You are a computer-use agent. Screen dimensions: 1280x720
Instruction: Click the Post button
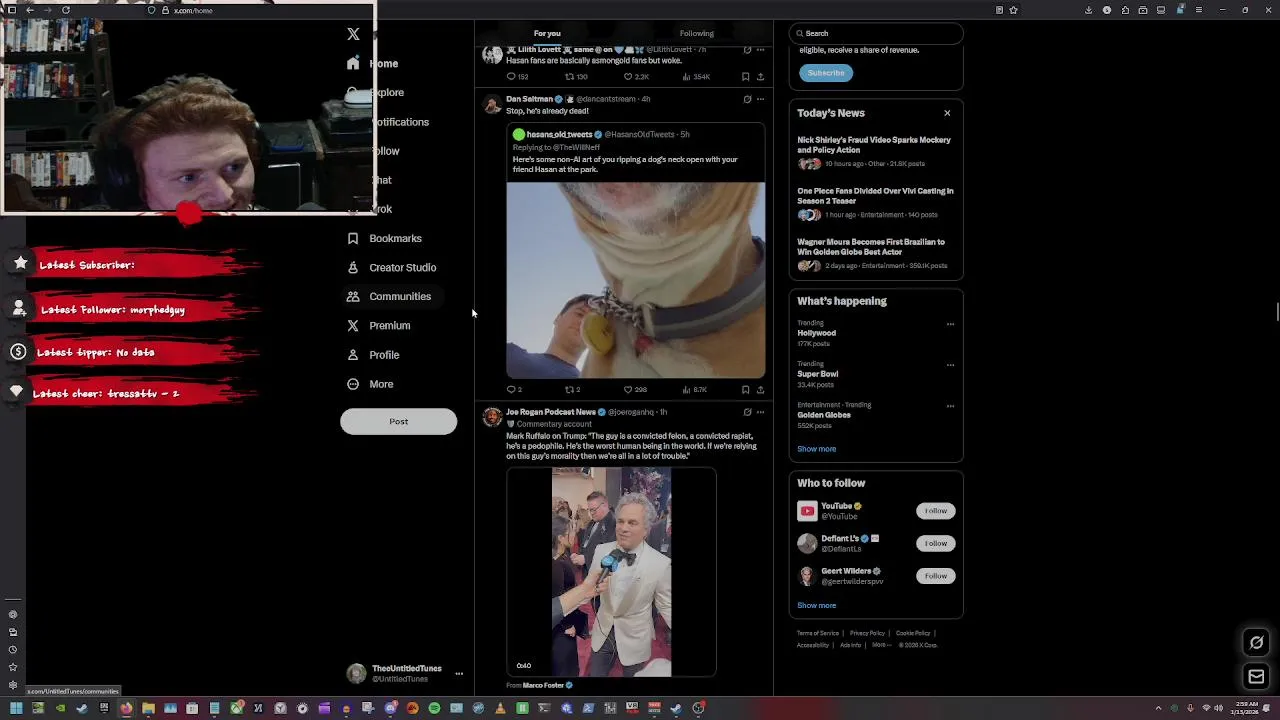coord(398,421)
